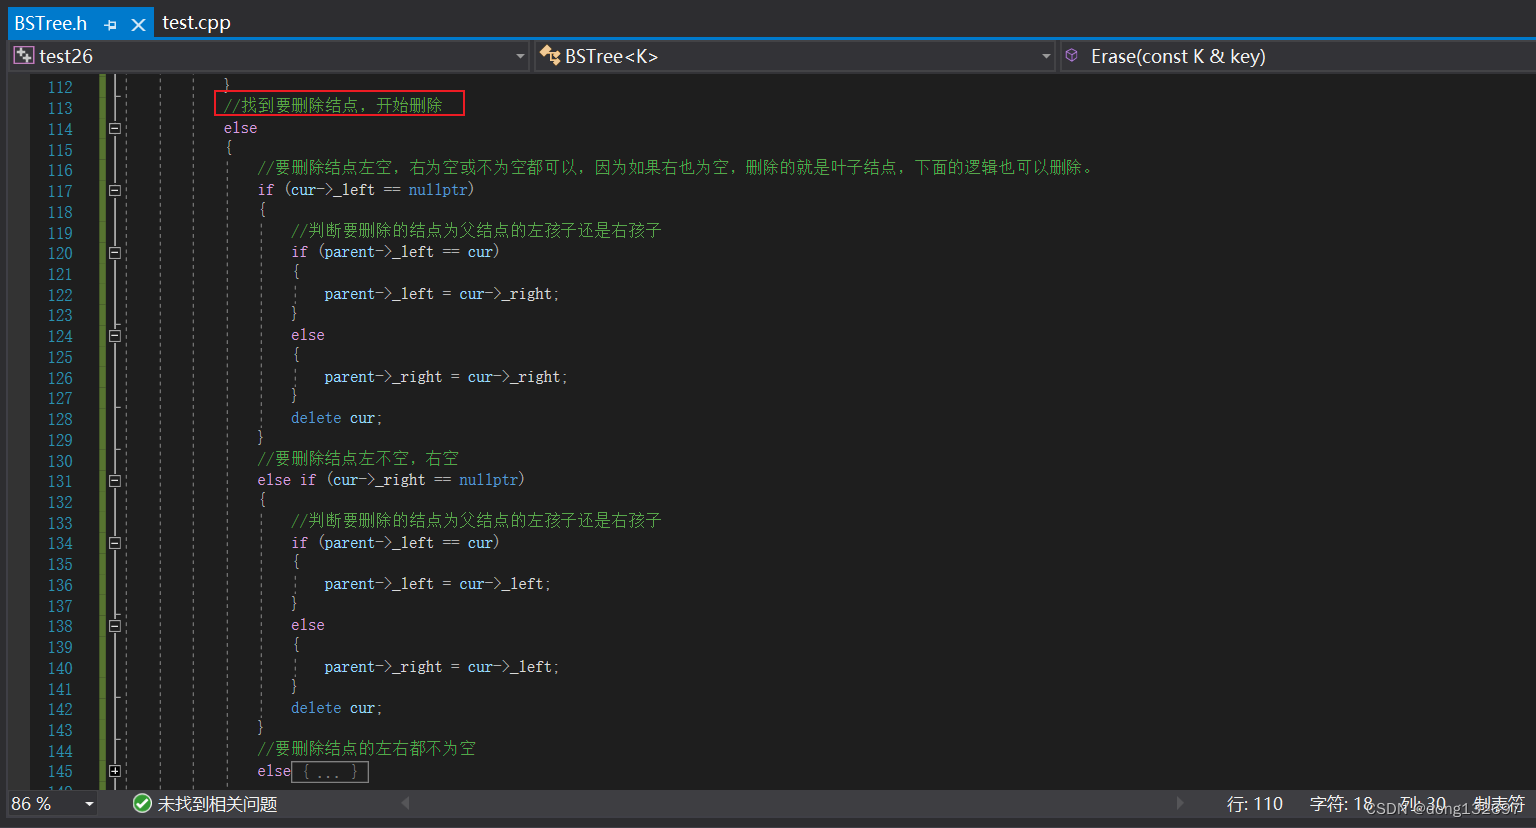Collapse the if block at line 117
1536x828 pixels.
tap(115, 190)
